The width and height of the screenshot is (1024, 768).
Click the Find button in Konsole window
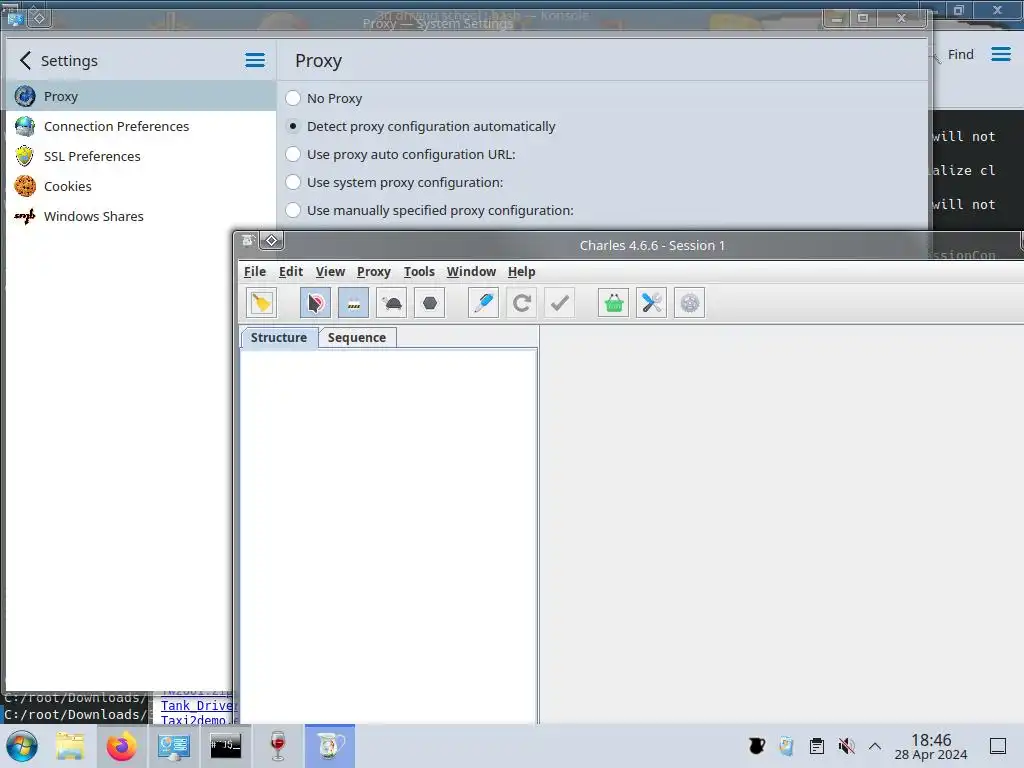coord(955,55)
